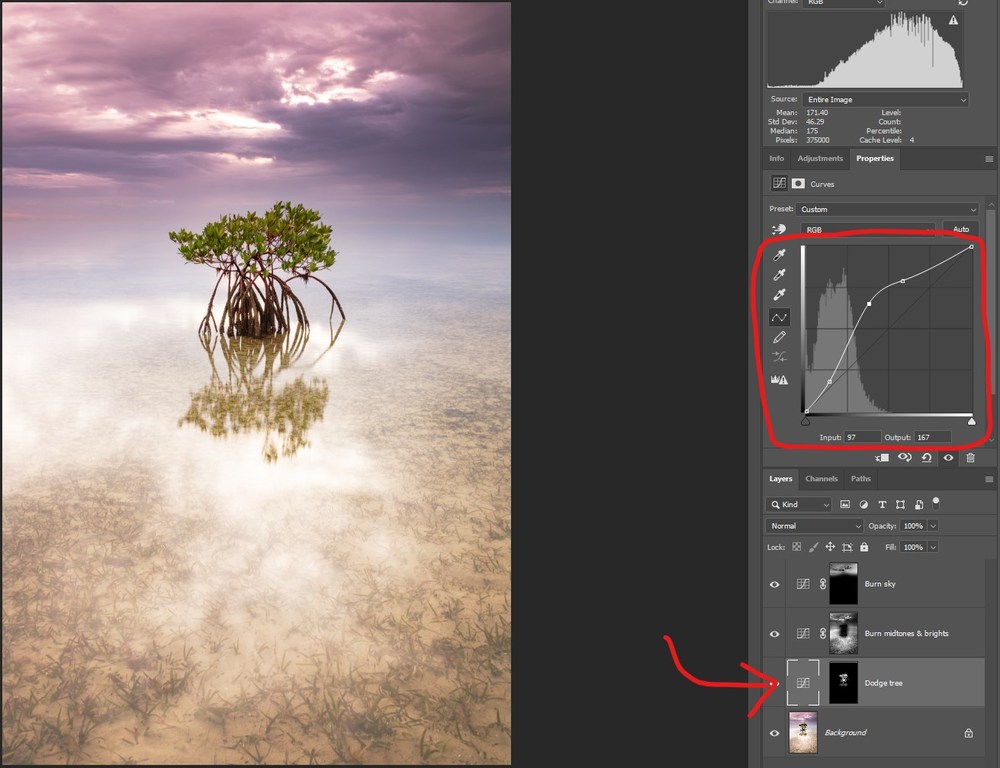Open the histogram Channel dropdown
Viewport: 1000px width, 768px height.
coord(844,3)
